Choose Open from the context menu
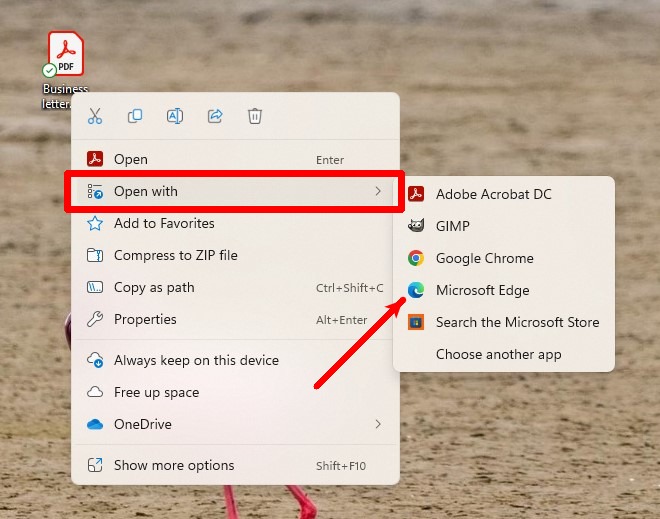Image resolution: width=660 pixels, height=519 pixels. [x=235, y=160]
